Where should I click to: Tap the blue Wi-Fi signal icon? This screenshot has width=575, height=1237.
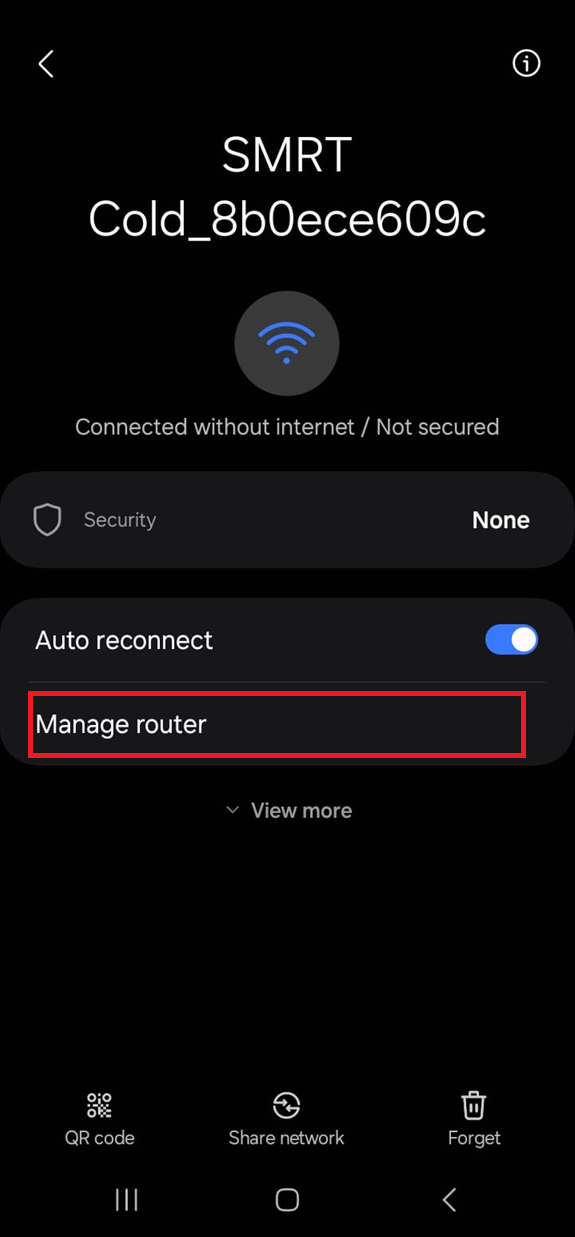point(287,343)
